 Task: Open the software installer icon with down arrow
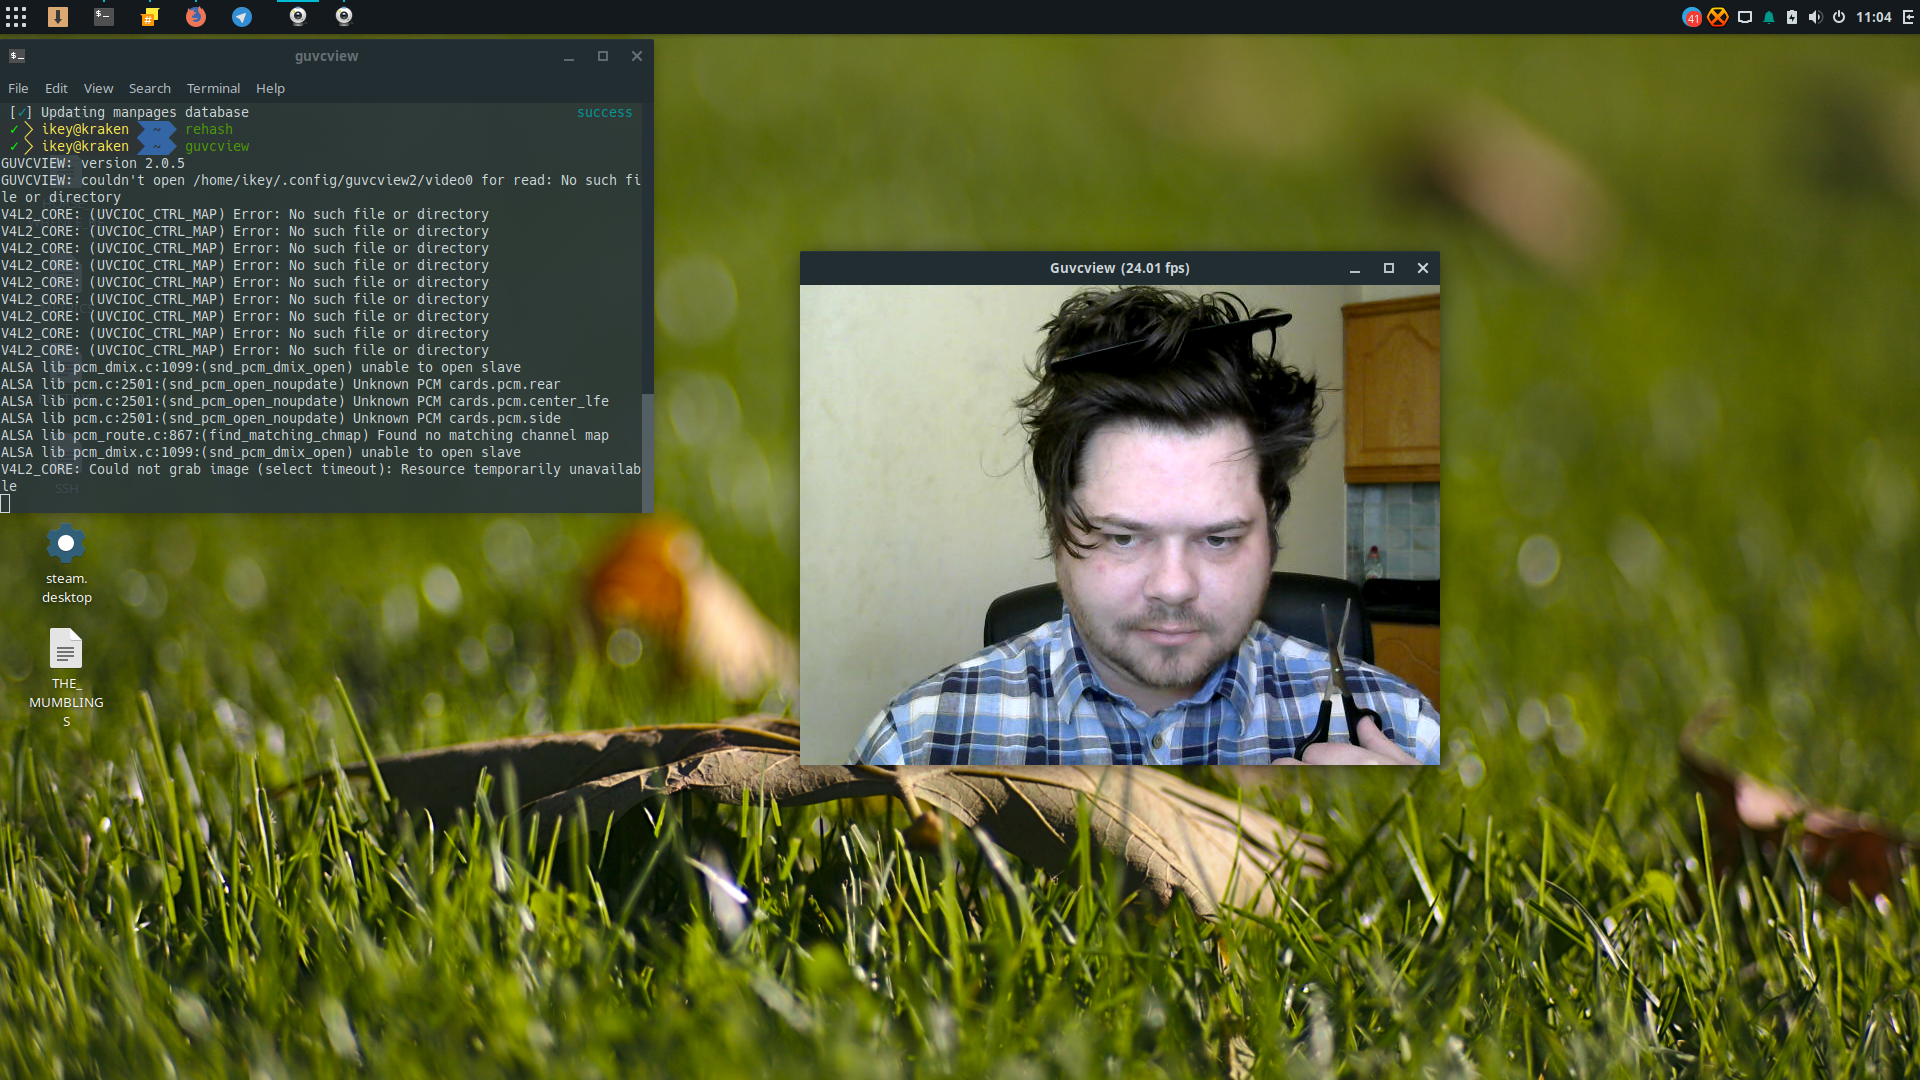[x=58, y=17]
